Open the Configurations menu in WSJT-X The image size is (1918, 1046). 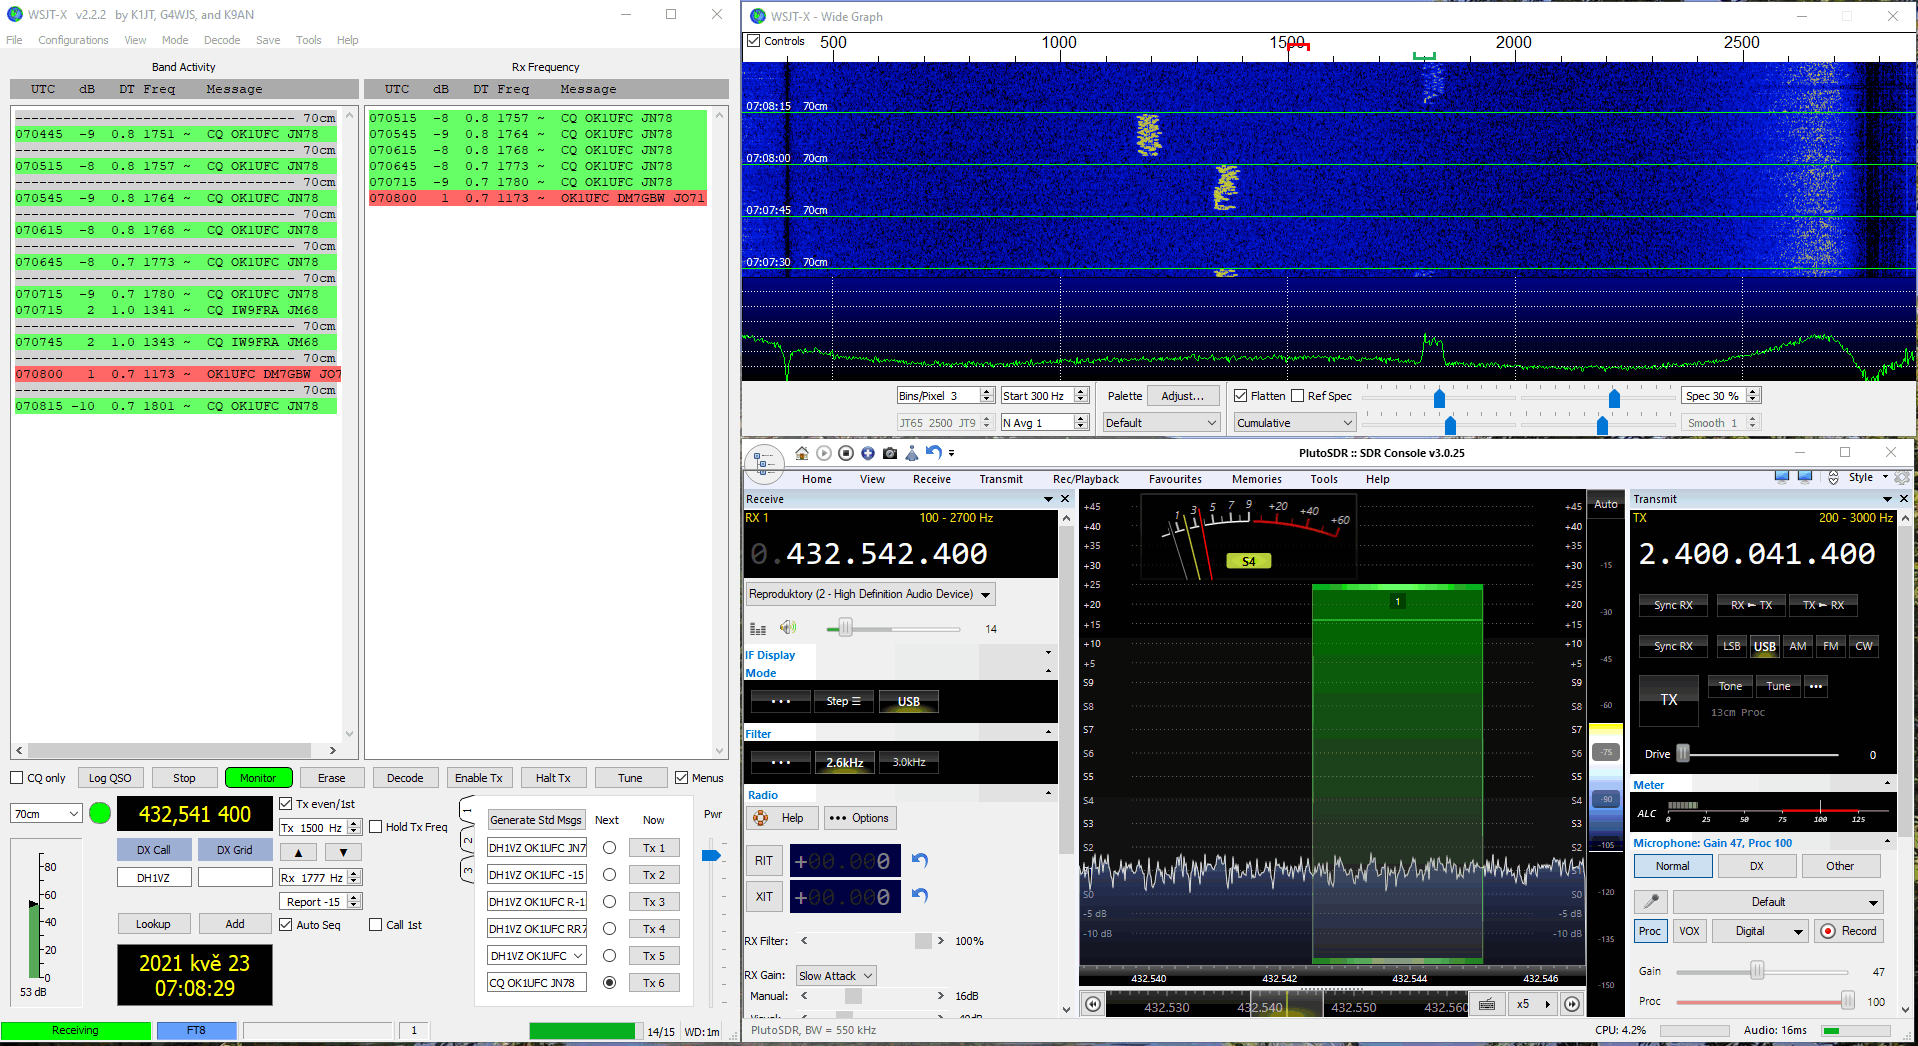tap(73, 40)
